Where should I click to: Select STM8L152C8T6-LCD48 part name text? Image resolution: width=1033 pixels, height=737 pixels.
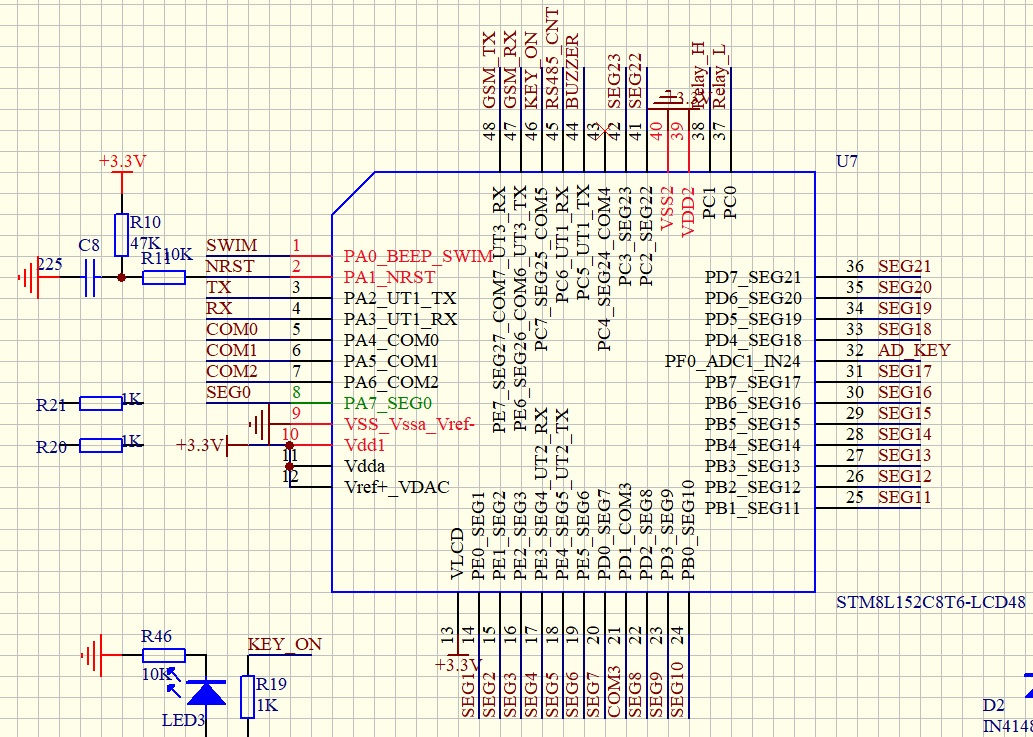tap(931, 602)
